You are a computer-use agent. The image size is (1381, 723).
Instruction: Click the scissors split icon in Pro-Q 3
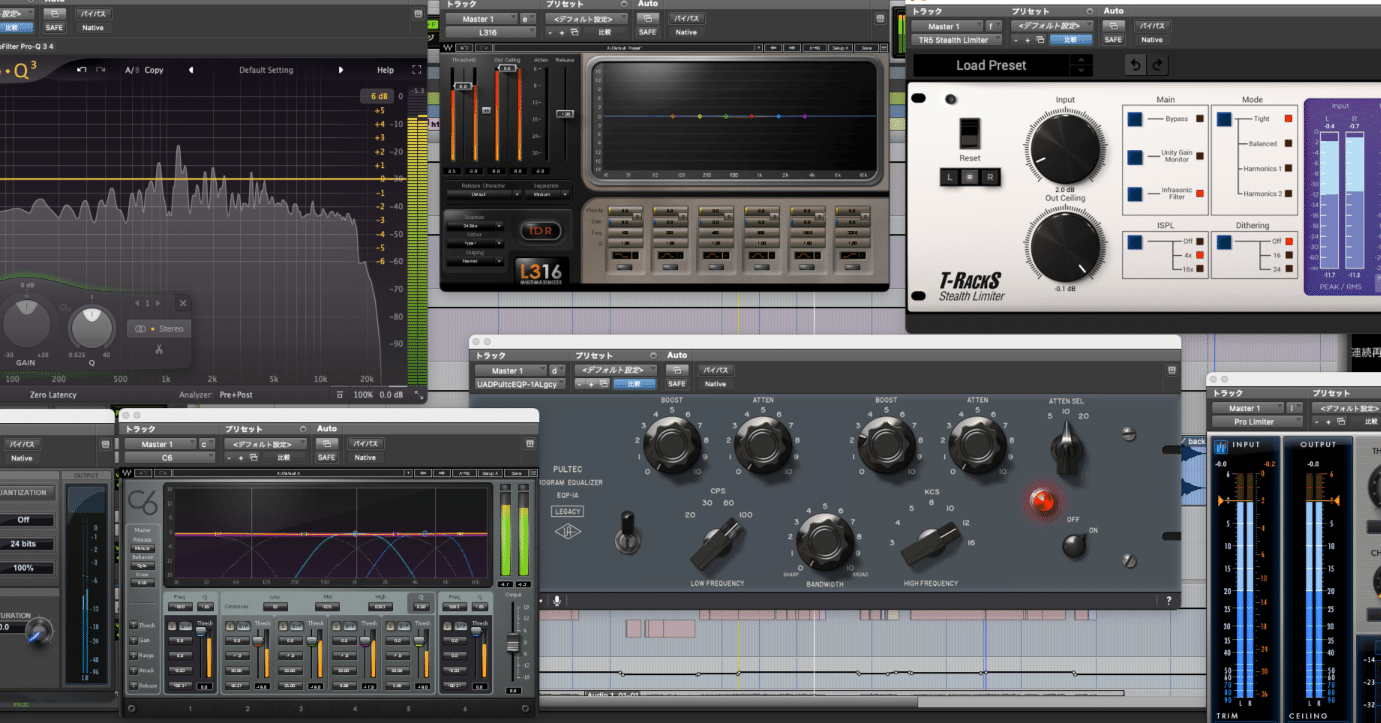[158, 349]
